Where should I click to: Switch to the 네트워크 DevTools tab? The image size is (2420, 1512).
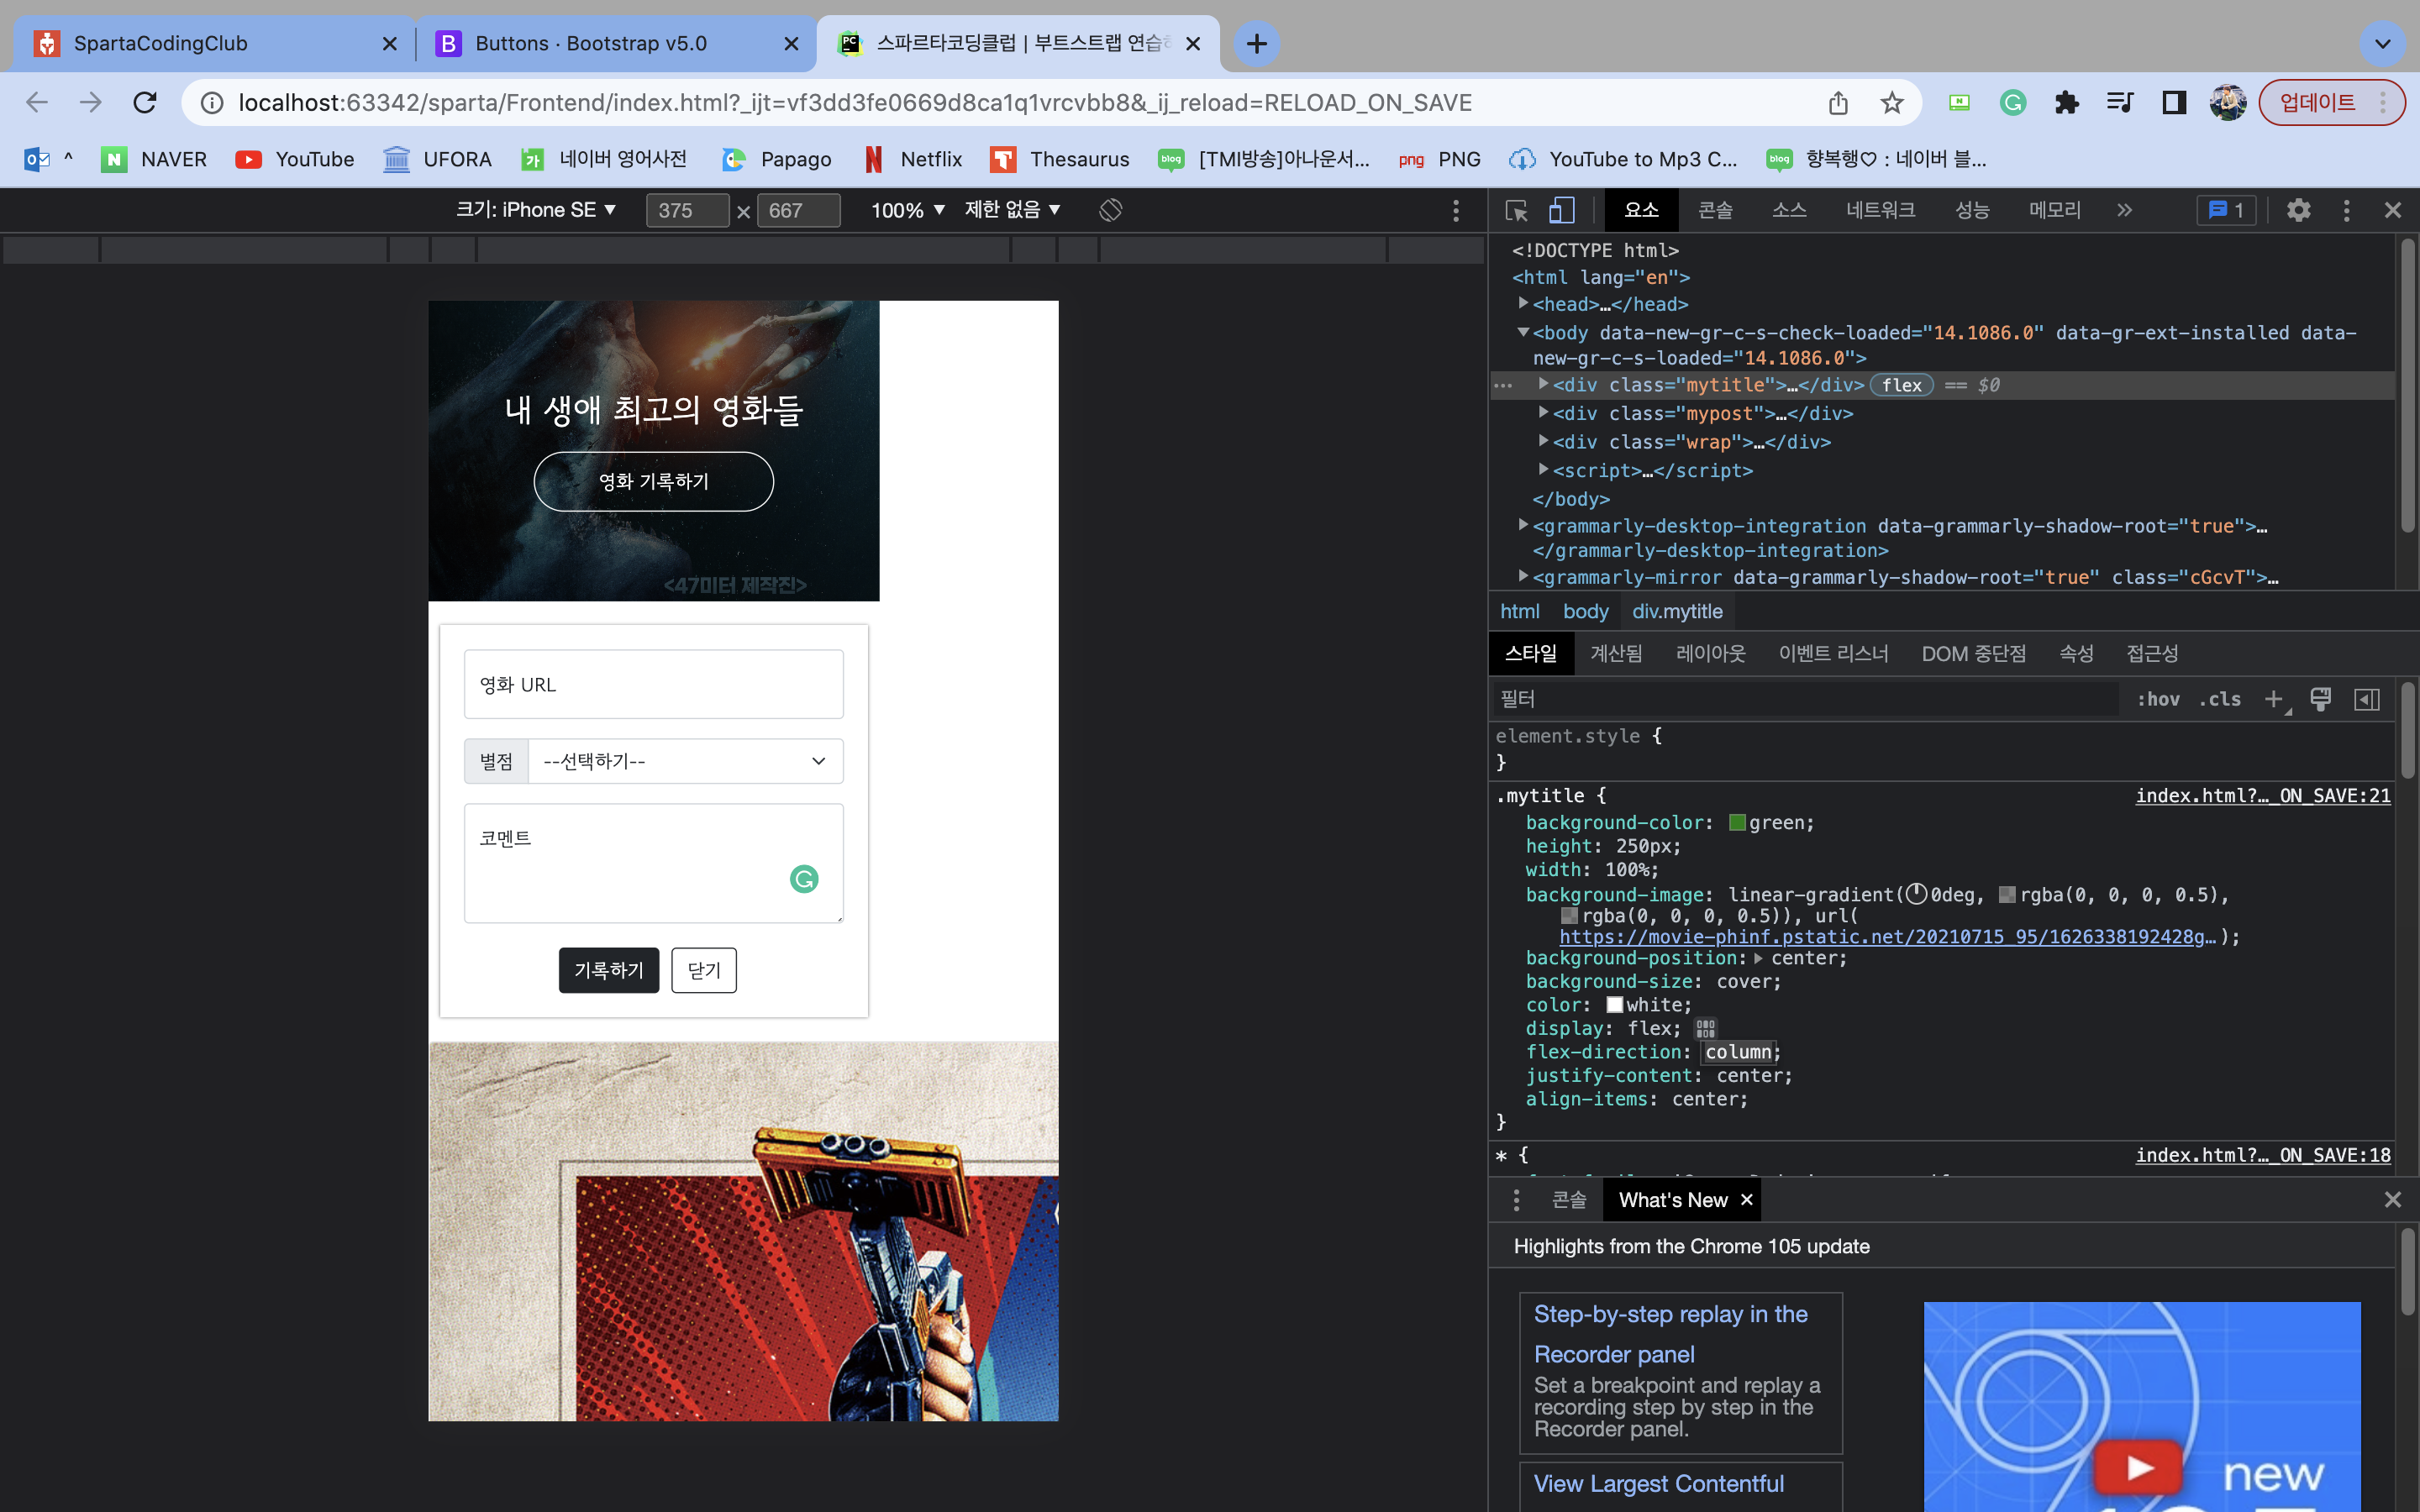(1880, 210)
